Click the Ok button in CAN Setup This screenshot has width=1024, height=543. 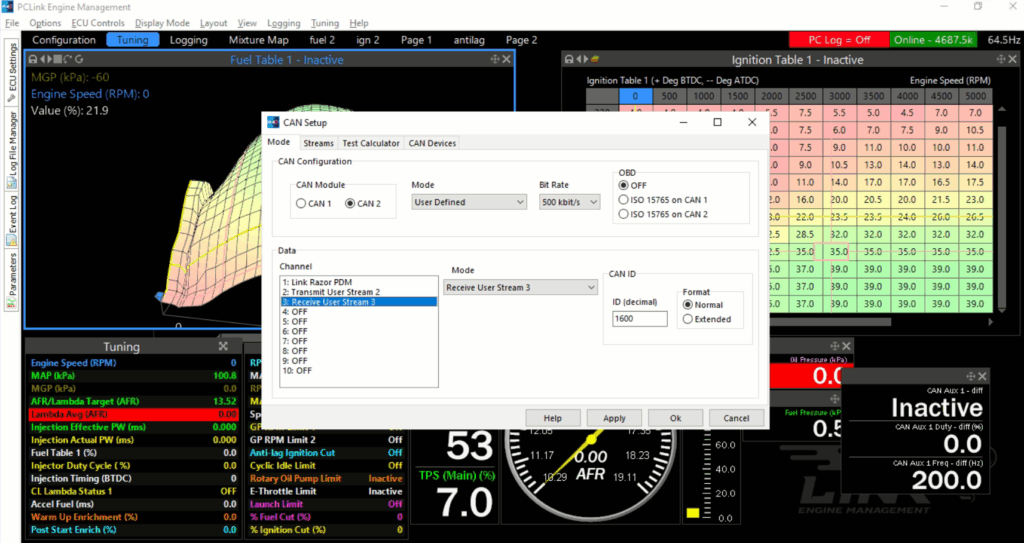click(675, 418)
